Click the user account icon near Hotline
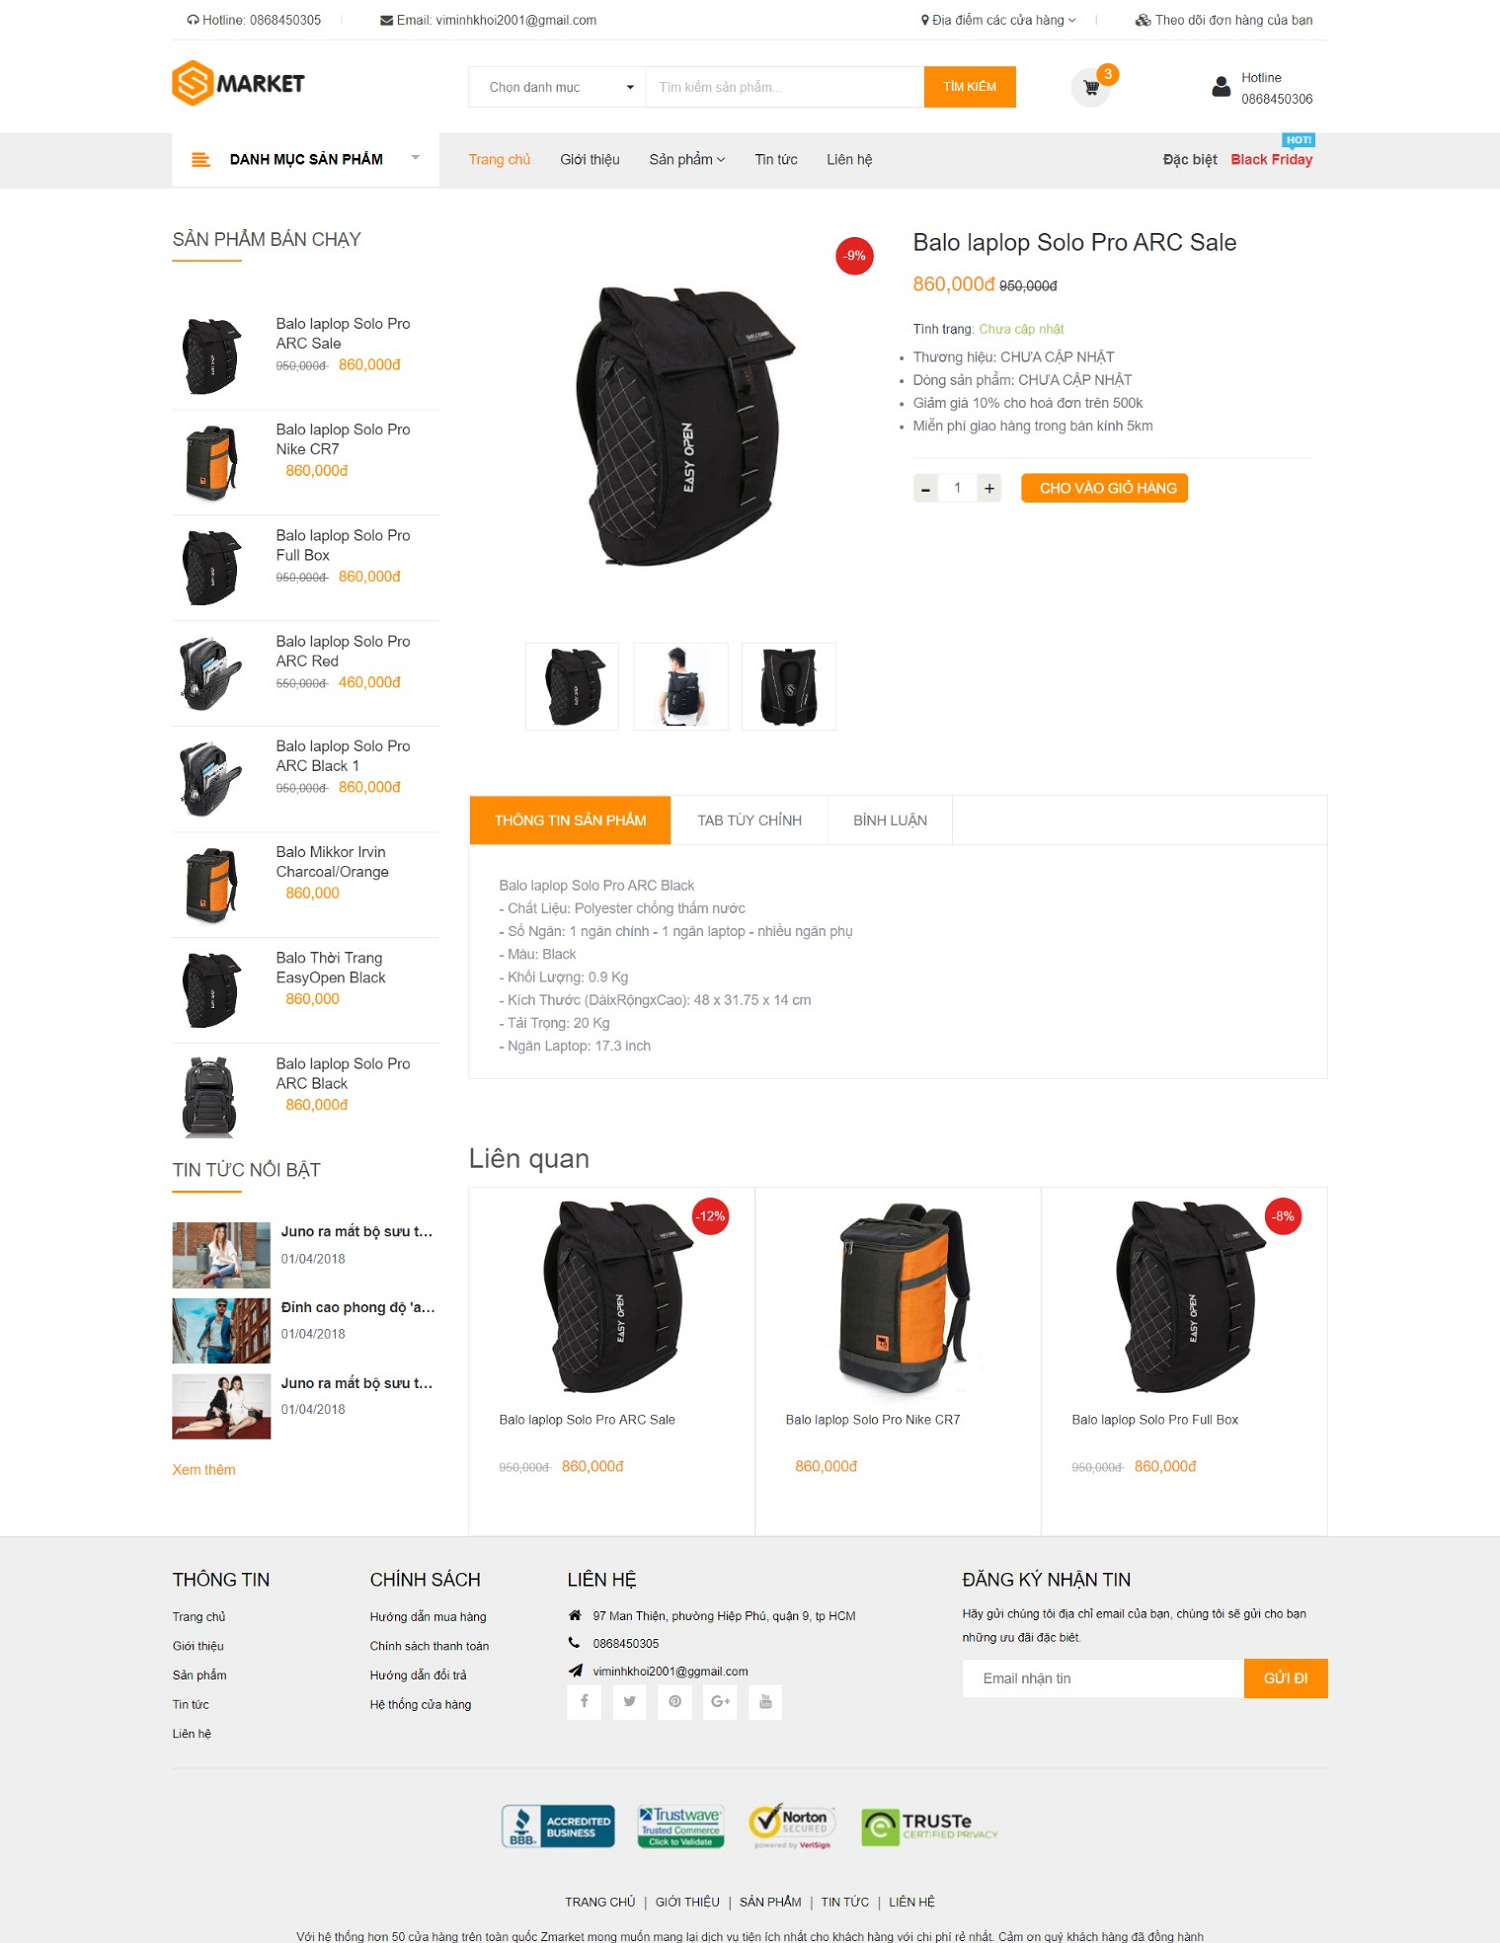The image size is (1500, 1943). (x=1221, y=87)
